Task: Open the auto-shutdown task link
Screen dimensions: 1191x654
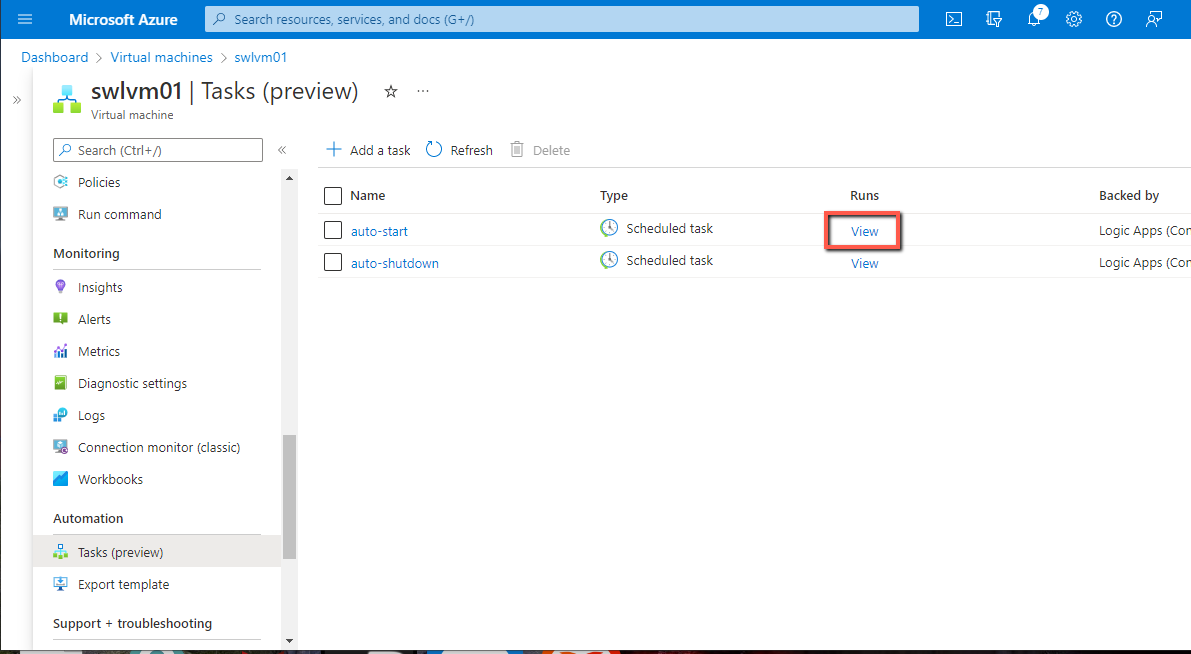Action: click(x=394, y=263)
